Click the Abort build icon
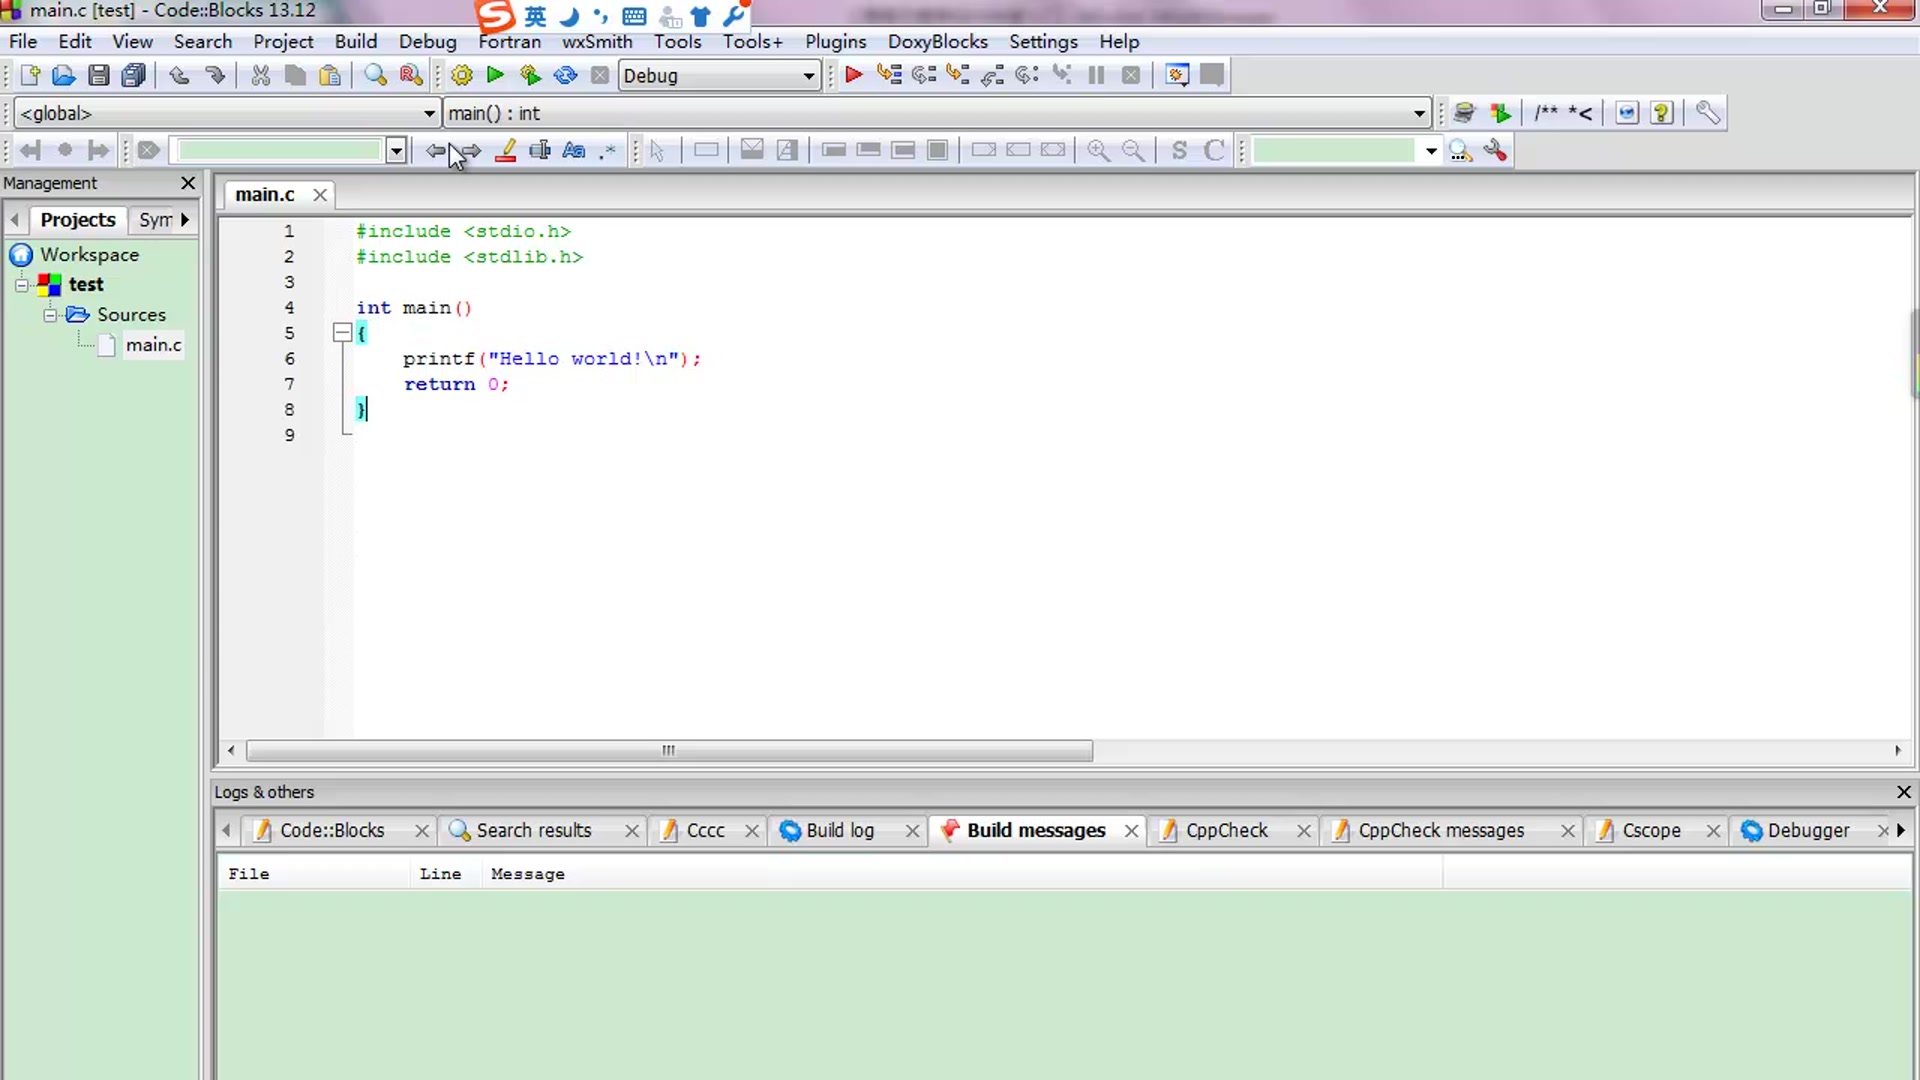 pos(600,75)
